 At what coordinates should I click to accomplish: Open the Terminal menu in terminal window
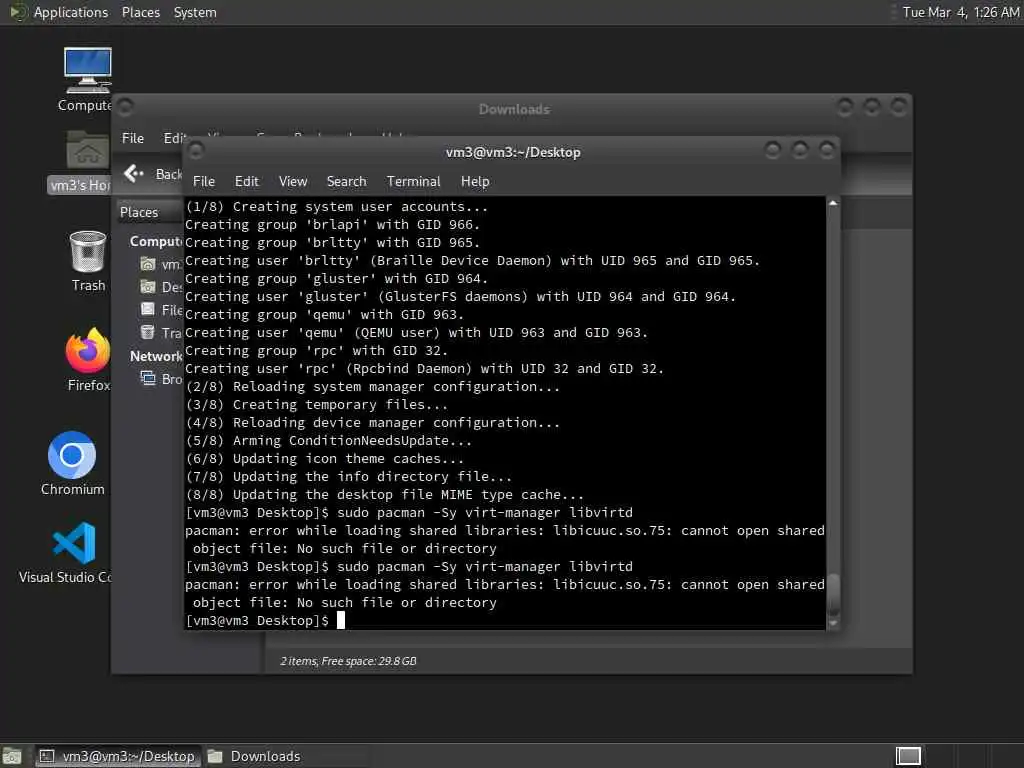point(413,181)
